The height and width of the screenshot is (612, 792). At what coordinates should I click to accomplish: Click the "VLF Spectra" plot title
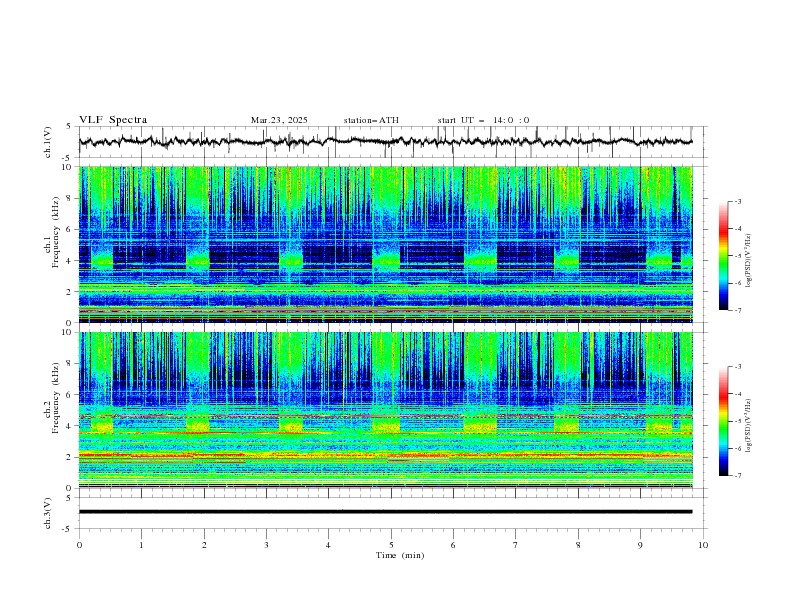point(113,120)
